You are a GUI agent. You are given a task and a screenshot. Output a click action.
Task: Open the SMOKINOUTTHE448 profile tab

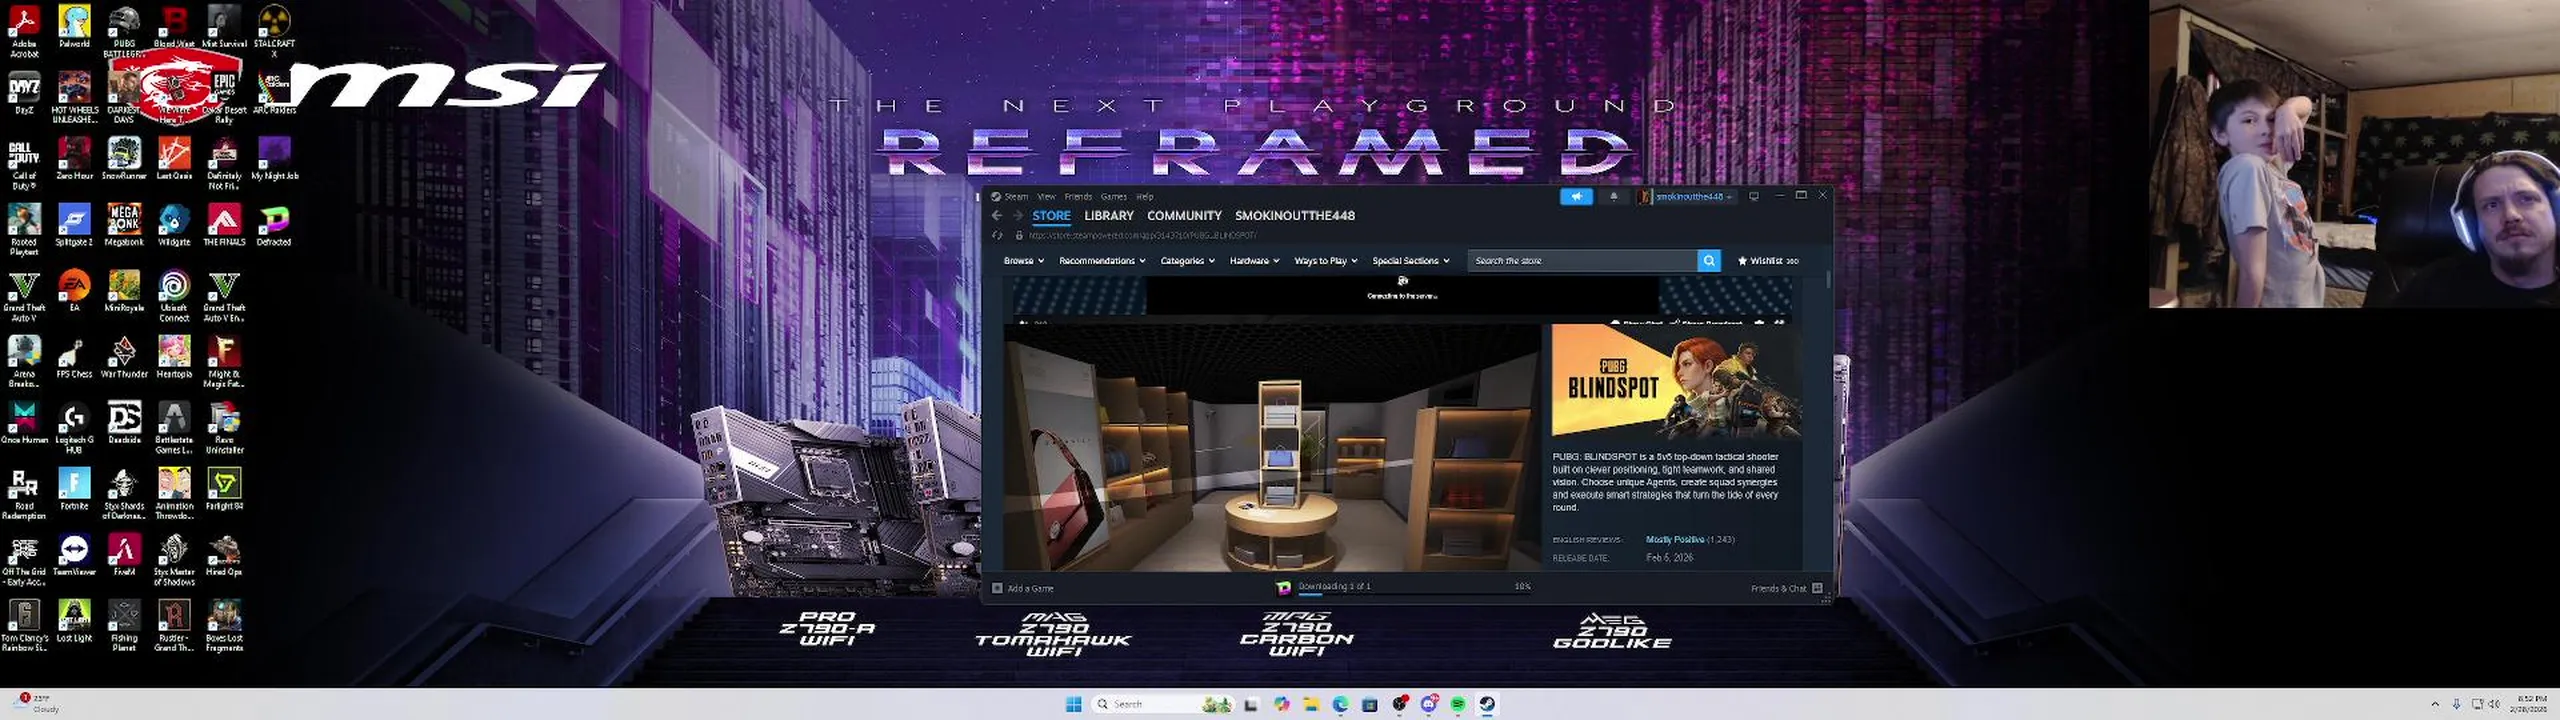click(1295, 216)
